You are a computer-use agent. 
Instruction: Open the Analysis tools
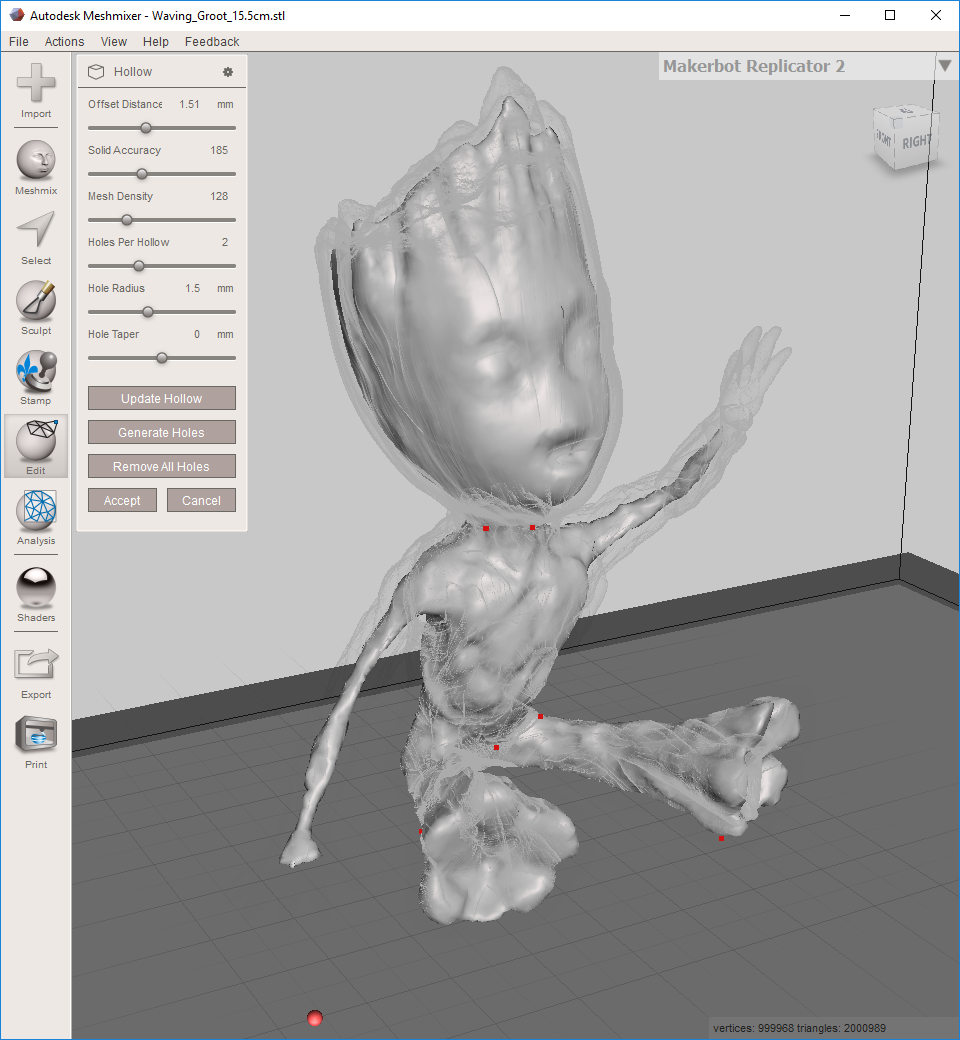point(36,517)
